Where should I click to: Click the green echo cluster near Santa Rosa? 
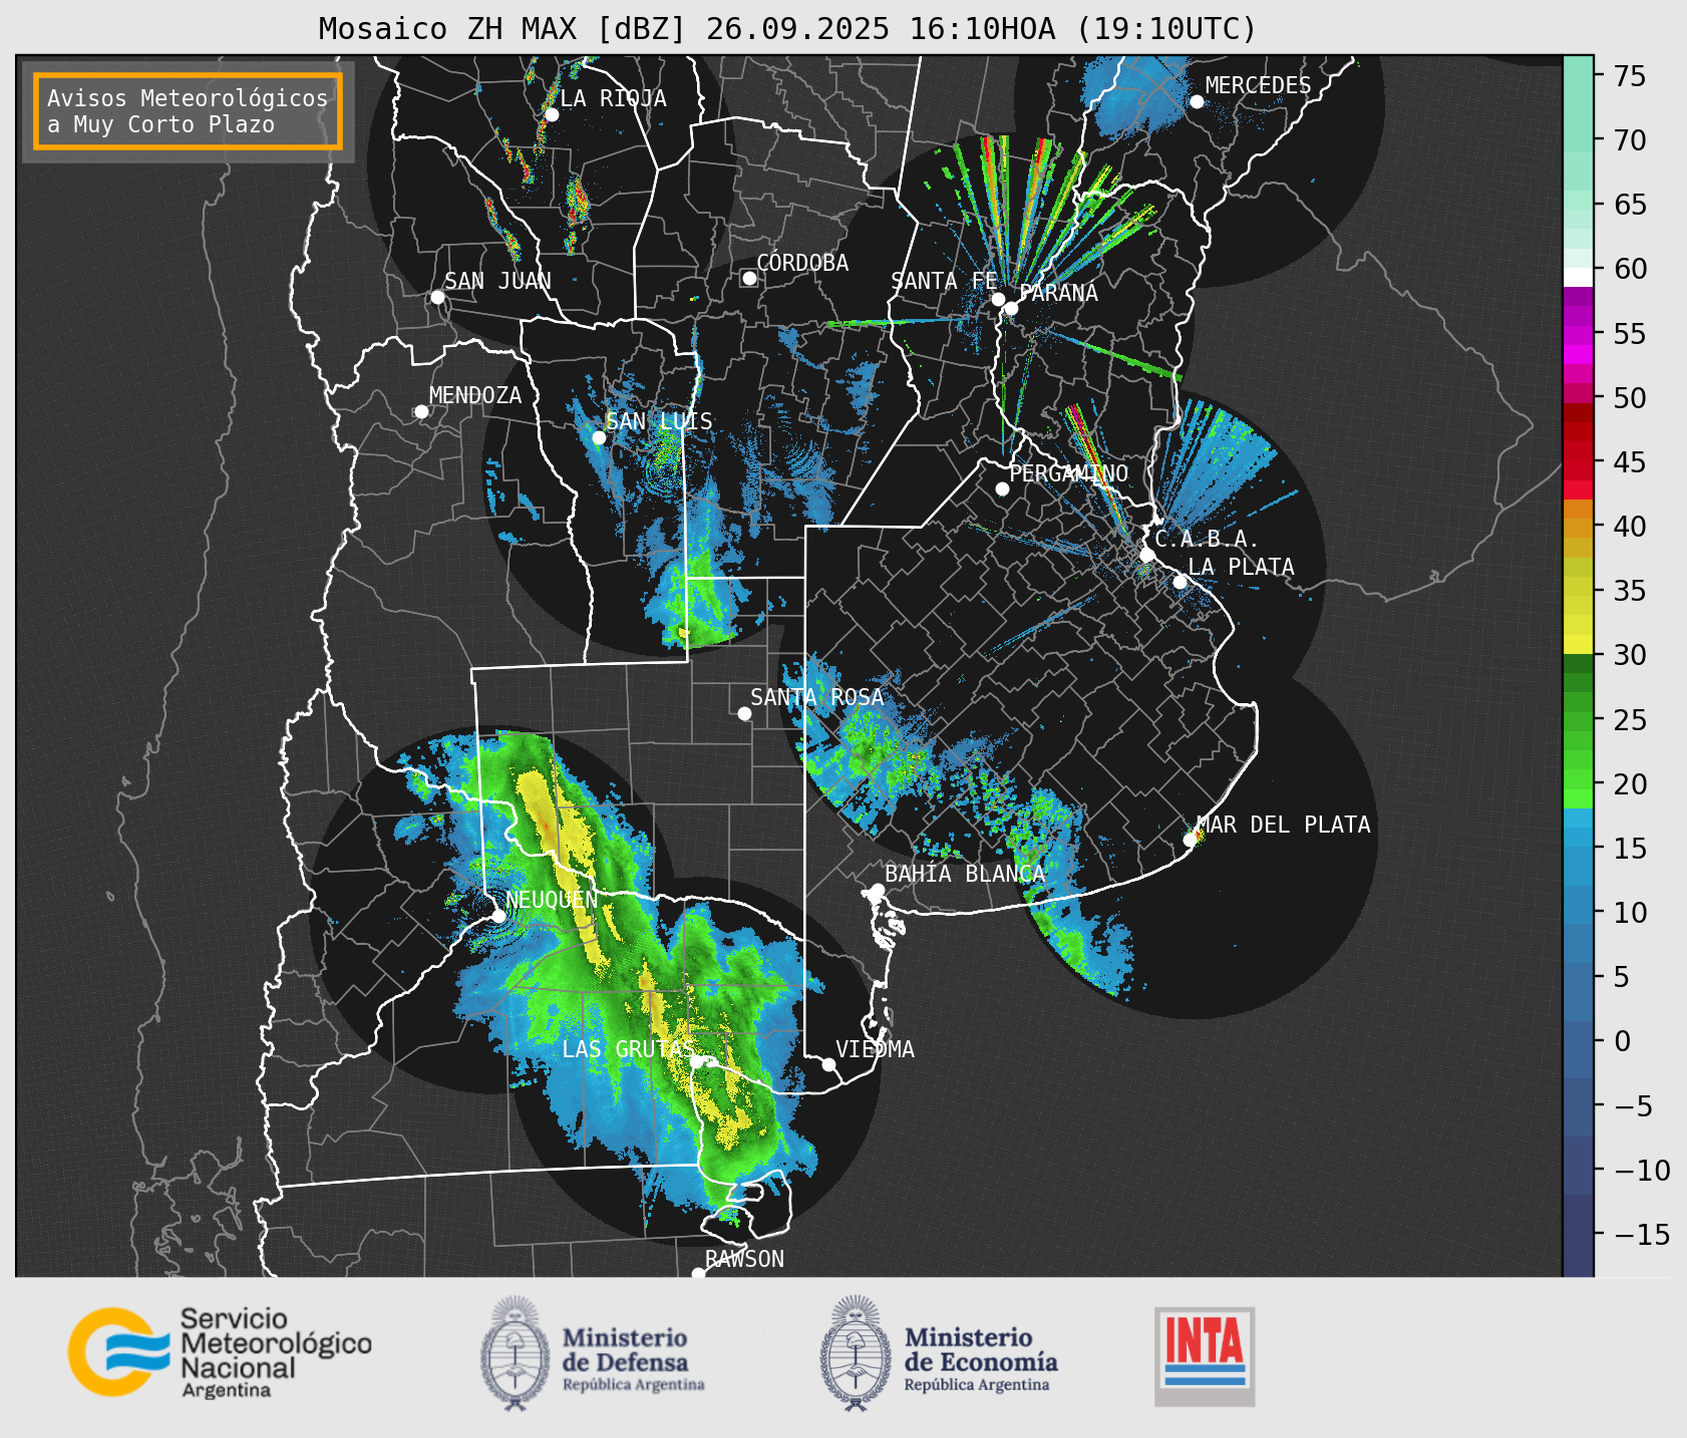[x=872, y=745]
